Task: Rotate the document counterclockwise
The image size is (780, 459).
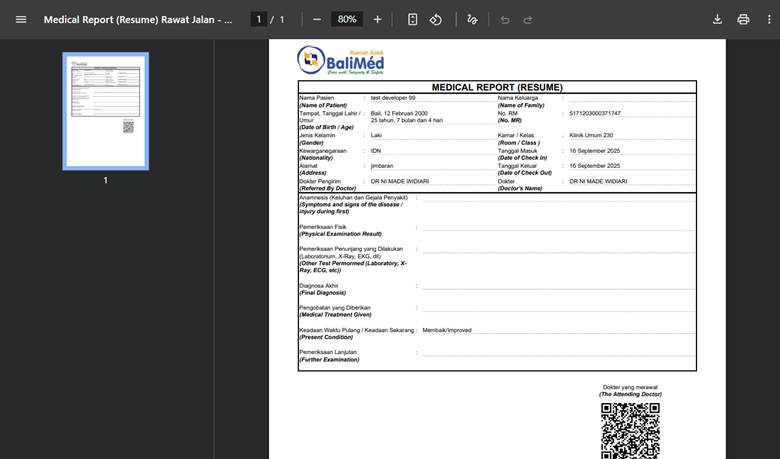Action: point(436,19)
